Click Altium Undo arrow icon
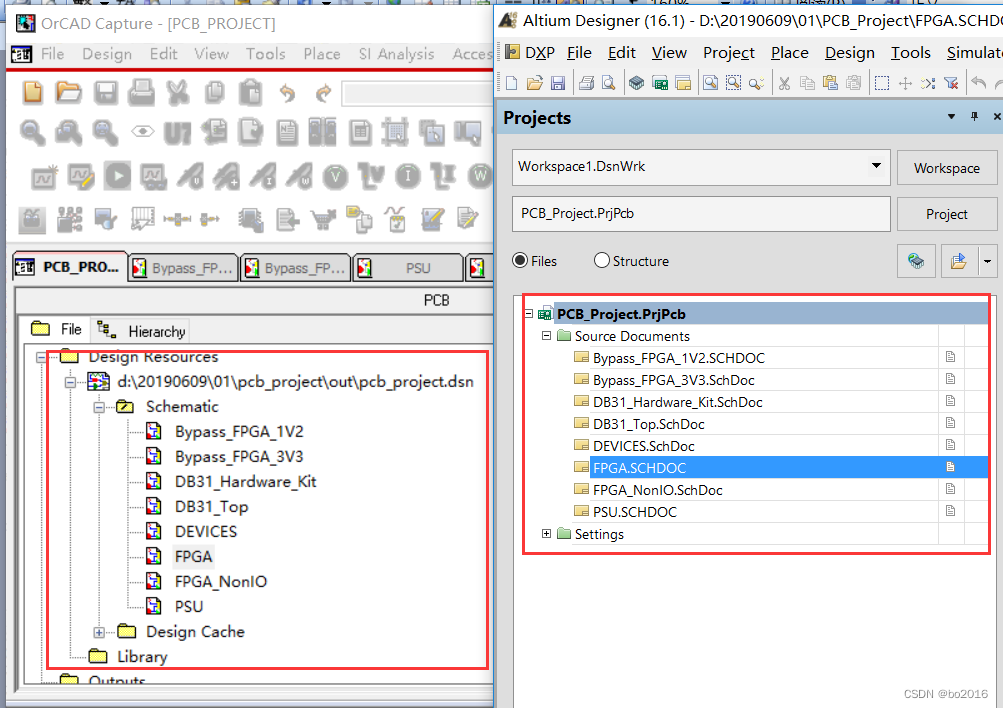The height and width of the screenshot is (708, 1003). pos(979,83)
